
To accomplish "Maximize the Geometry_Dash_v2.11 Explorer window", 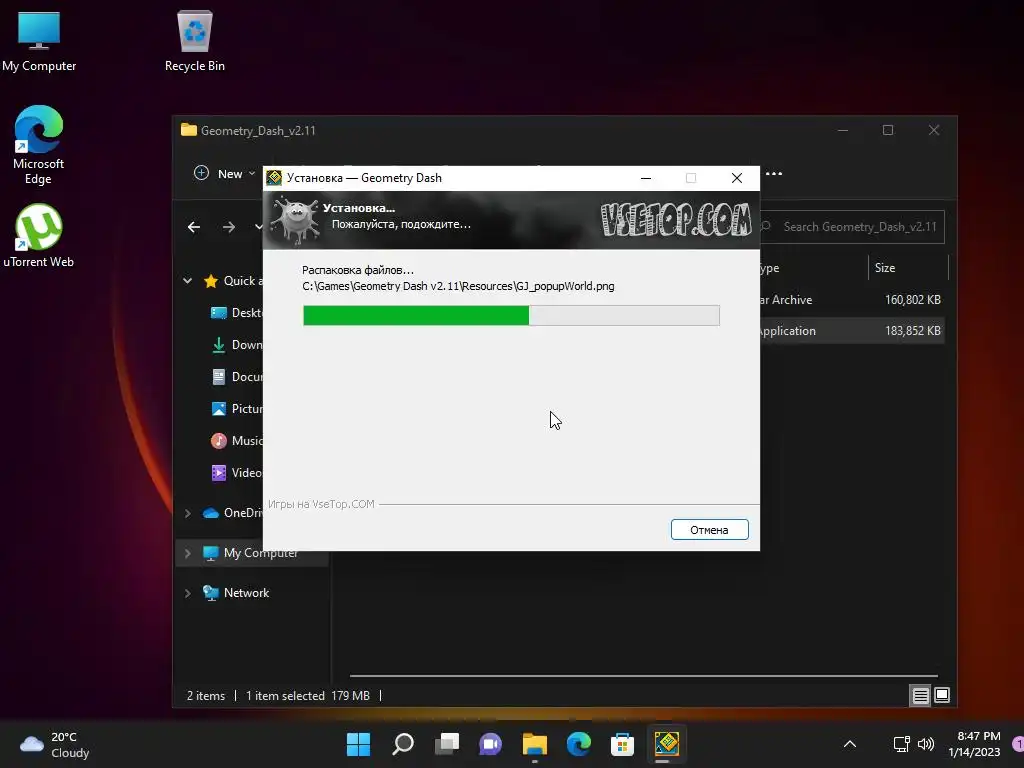I will tap(888, 130).
